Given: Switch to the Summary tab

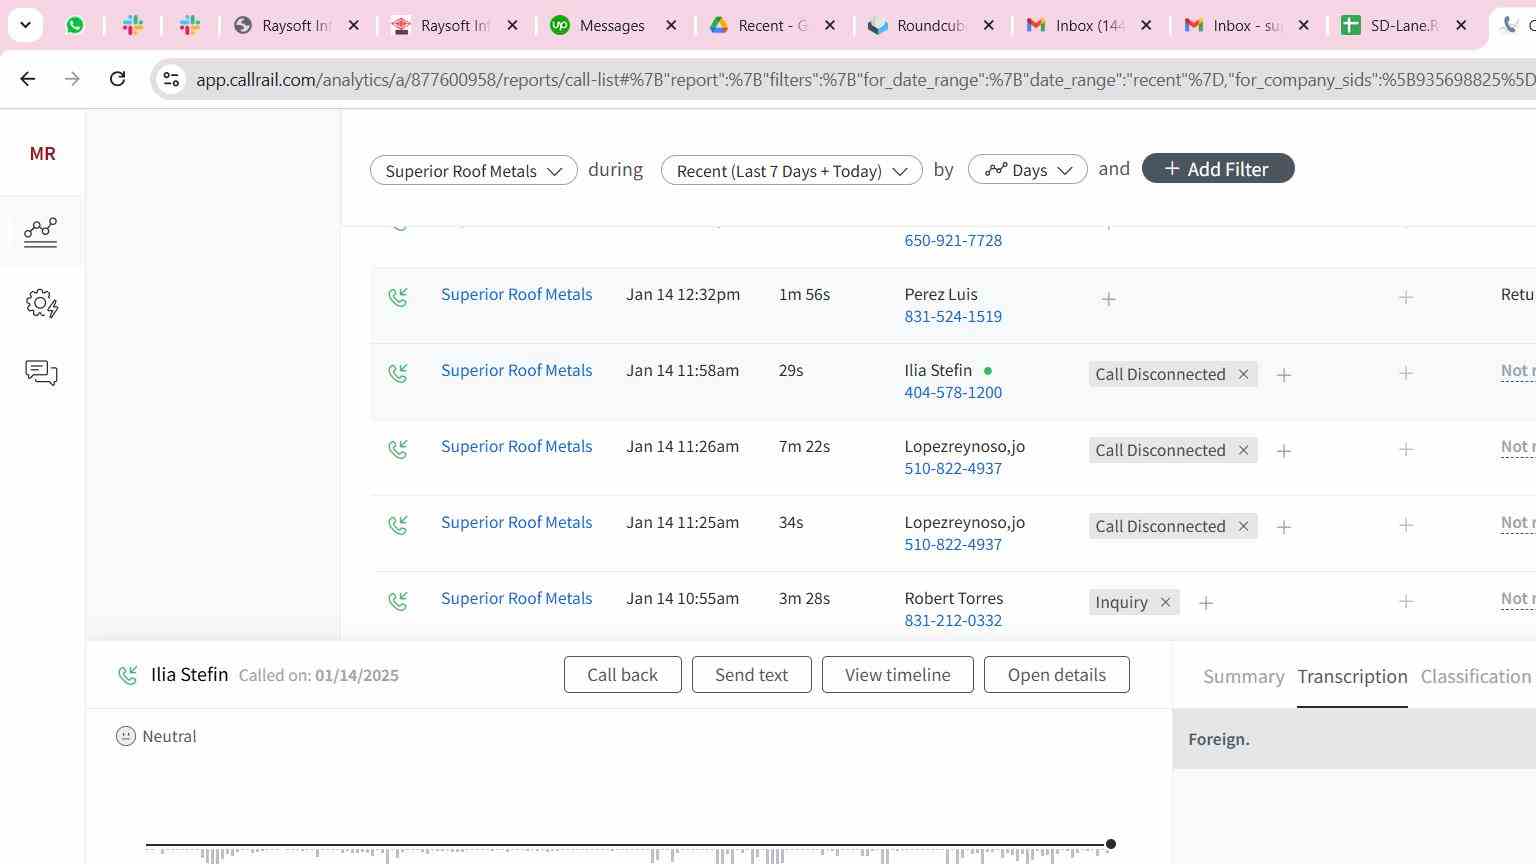Looking at the screenshot, I should (x=1243, y=676).
